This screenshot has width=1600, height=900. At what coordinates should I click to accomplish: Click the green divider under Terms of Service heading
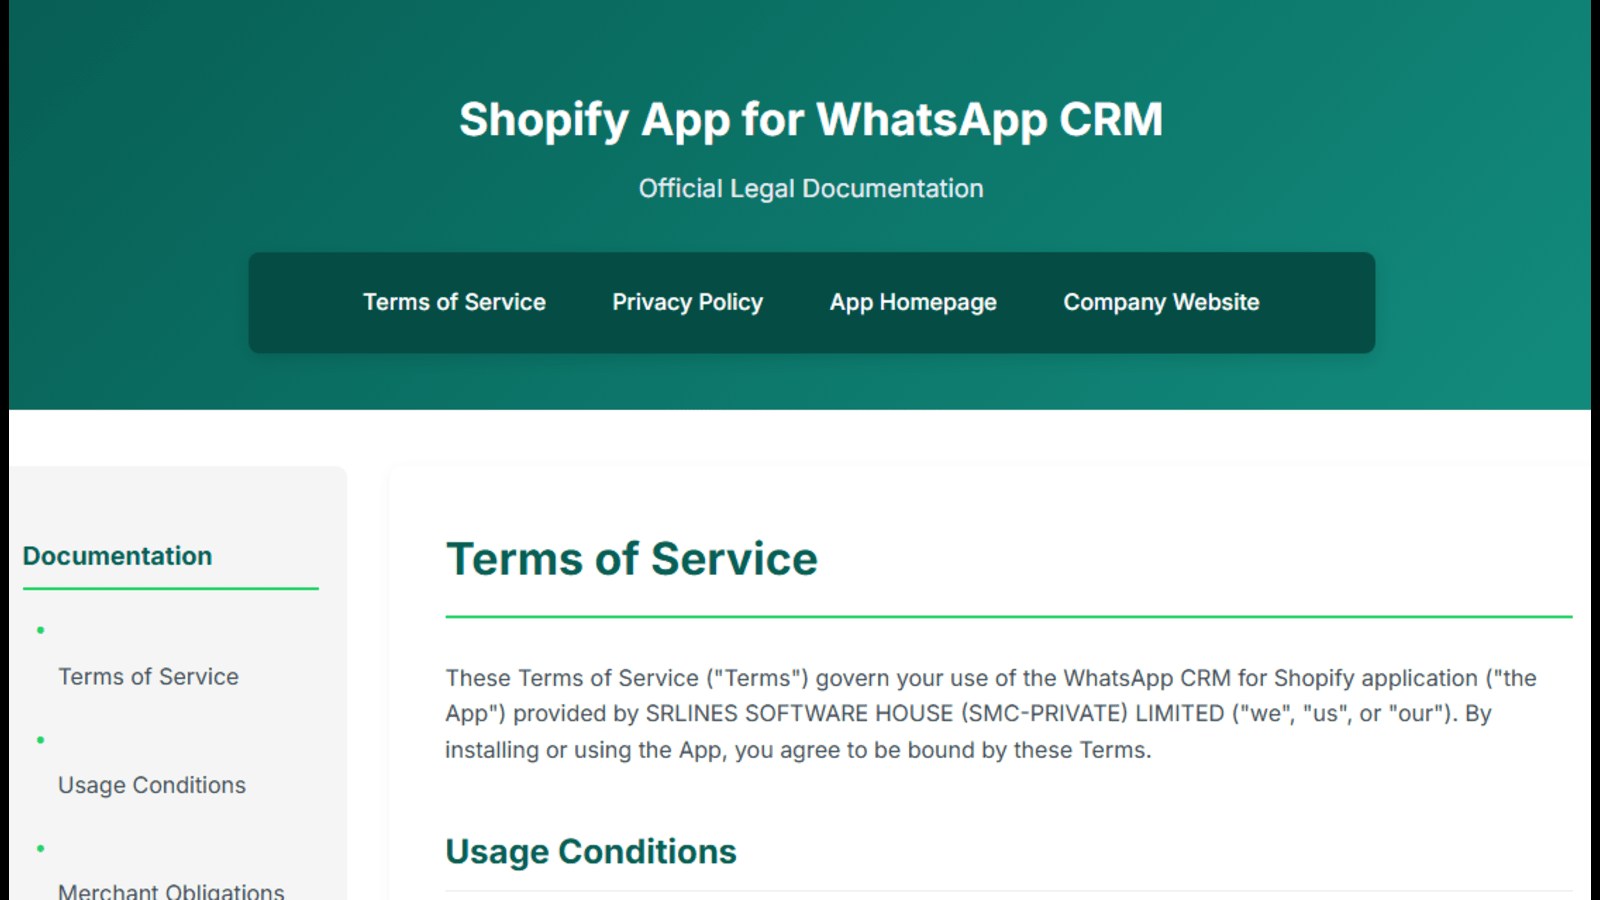(x=1009, y=617)
